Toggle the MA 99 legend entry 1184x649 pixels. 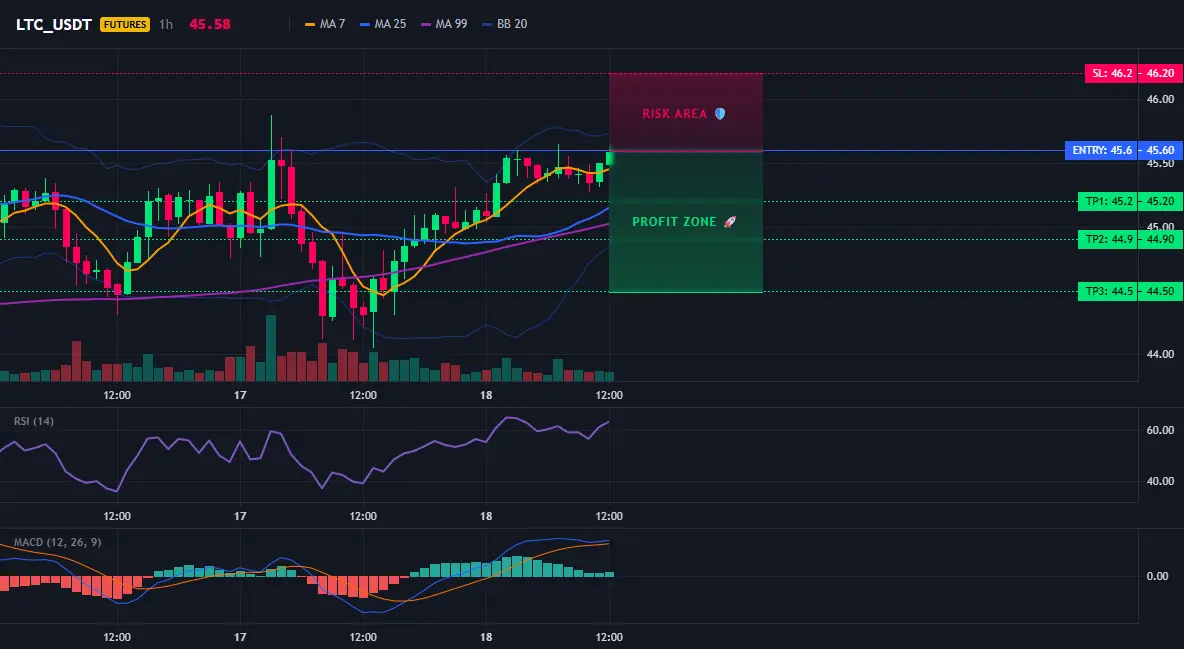(x=444, y=24)
